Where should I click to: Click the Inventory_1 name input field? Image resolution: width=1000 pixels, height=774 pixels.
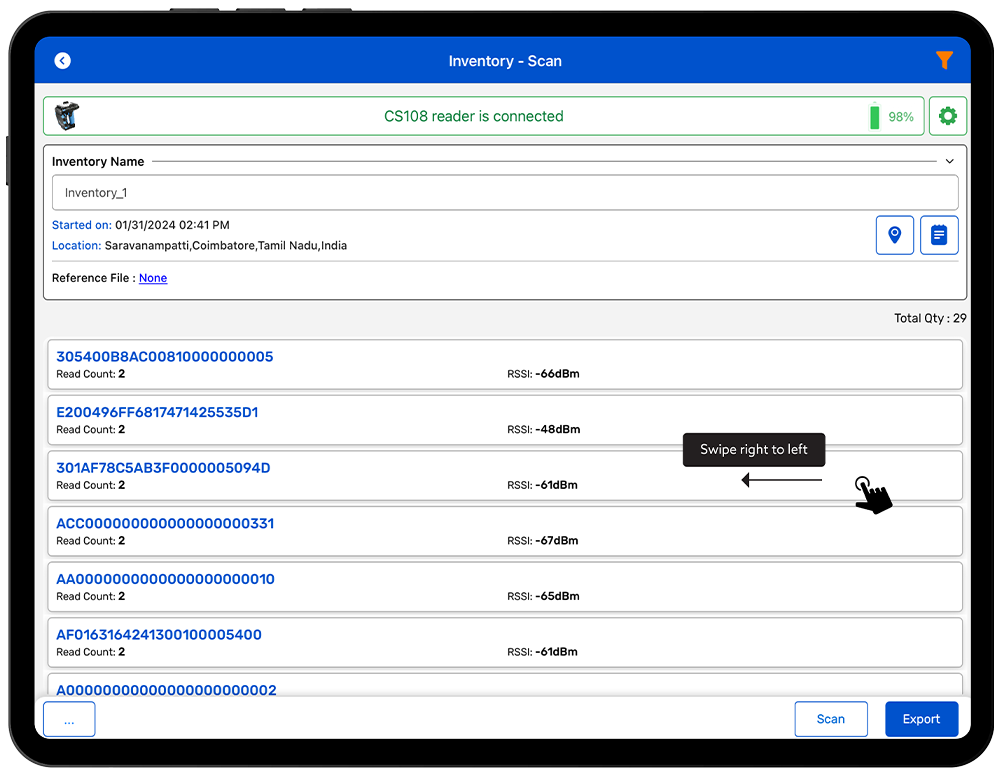click(504, 193)
